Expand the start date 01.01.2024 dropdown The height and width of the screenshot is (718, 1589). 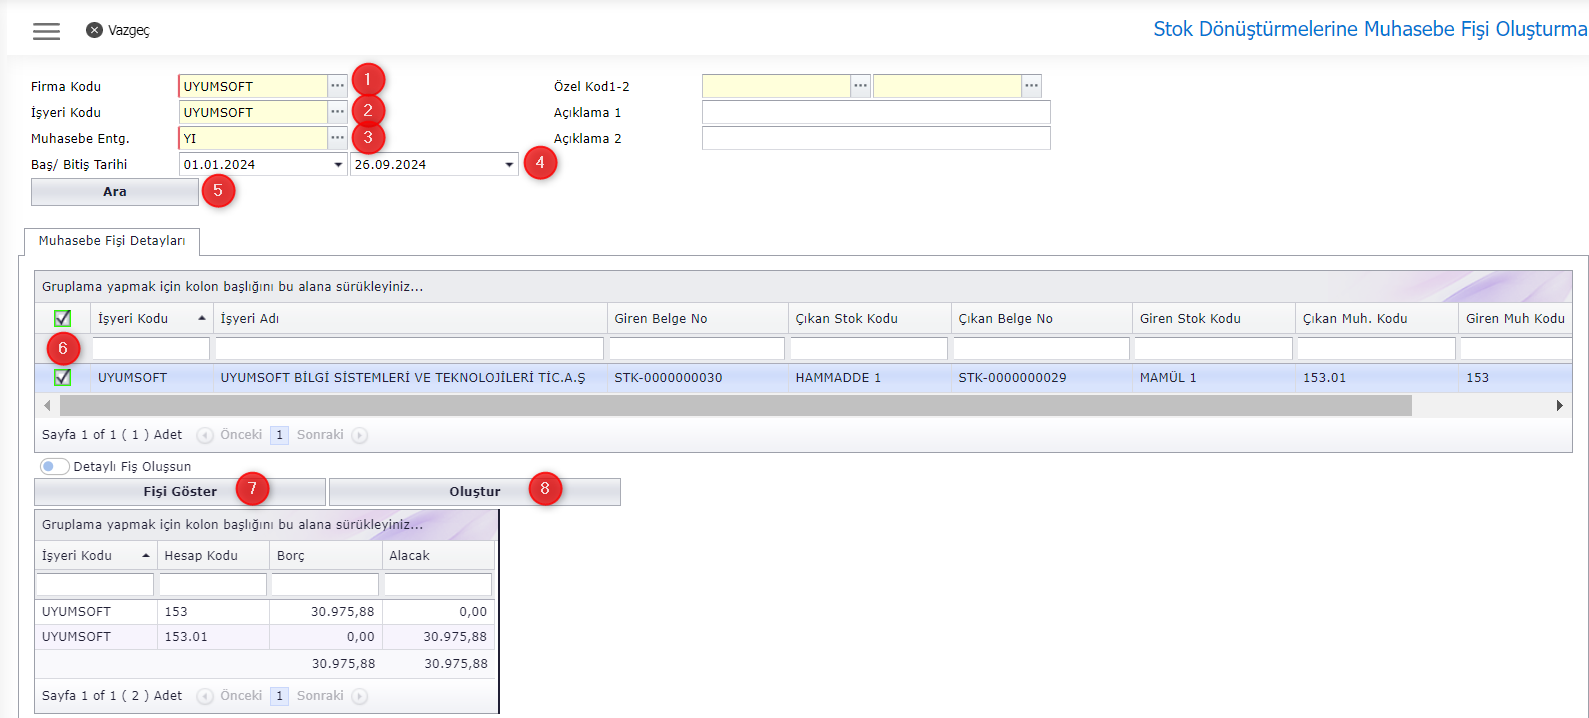click(x=338, y=165)
